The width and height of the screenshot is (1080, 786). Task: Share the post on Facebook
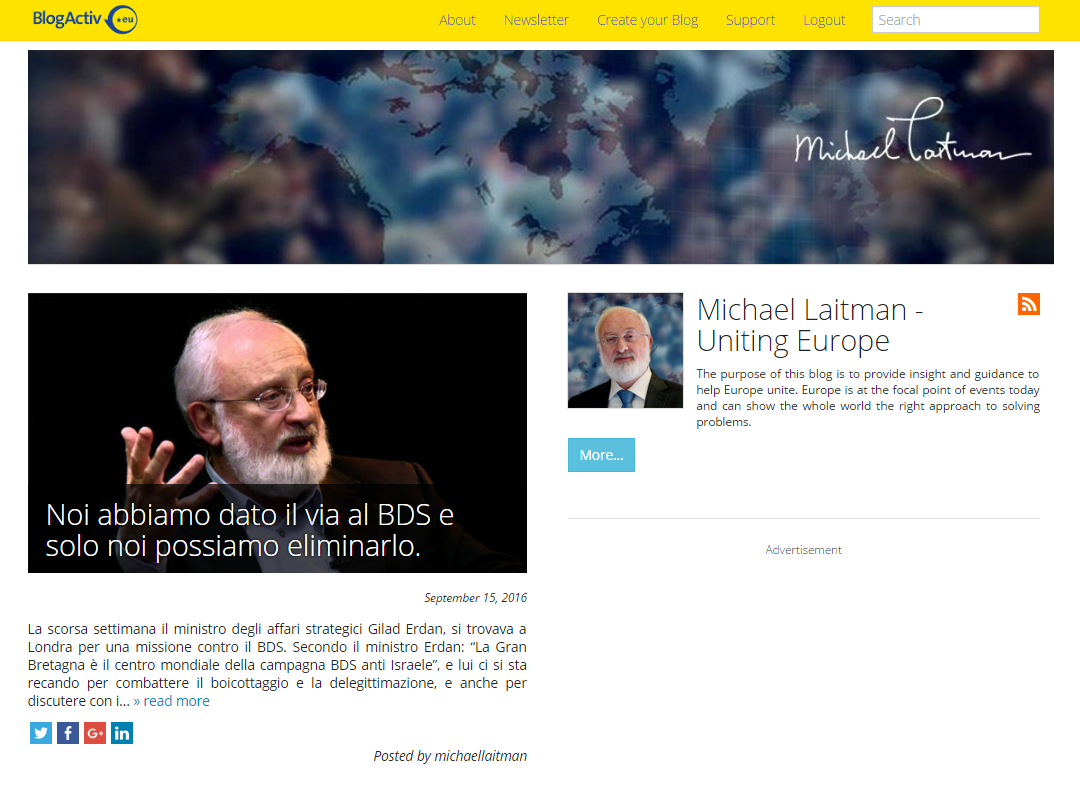(x=68, y=733)
